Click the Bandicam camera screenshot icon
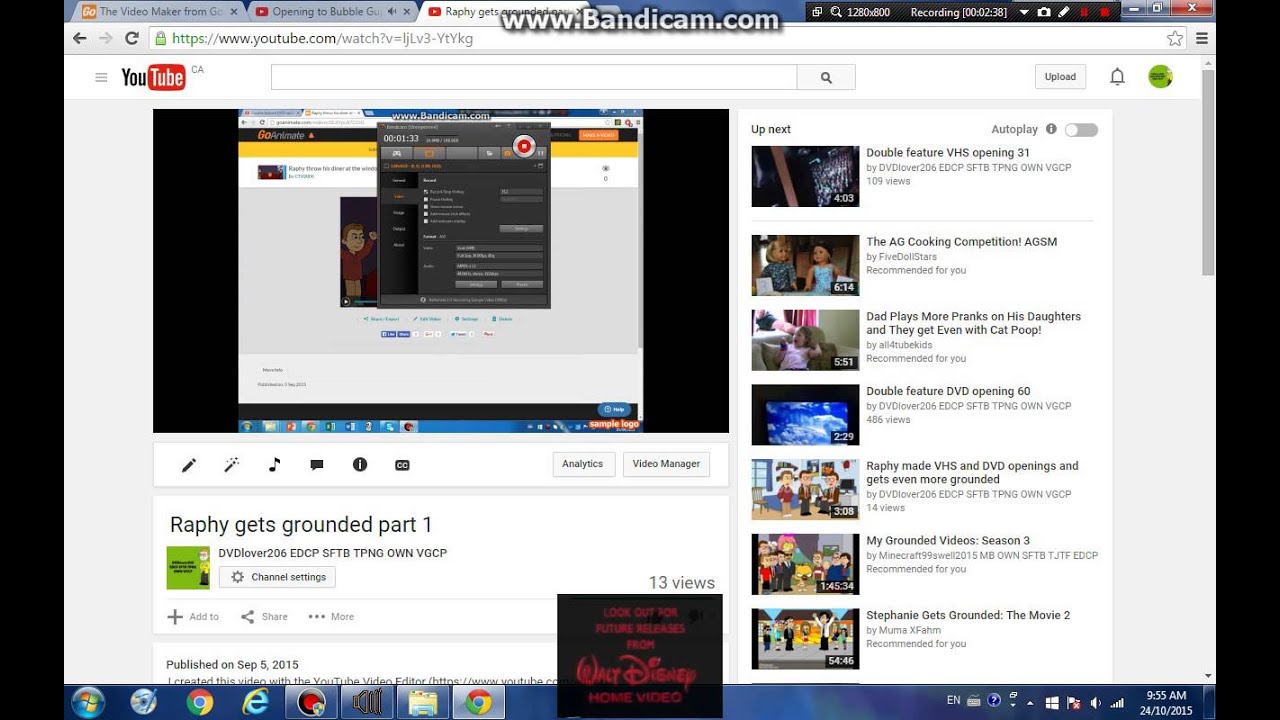Viewport: 1280px width, 720px height. (1044, 12)
